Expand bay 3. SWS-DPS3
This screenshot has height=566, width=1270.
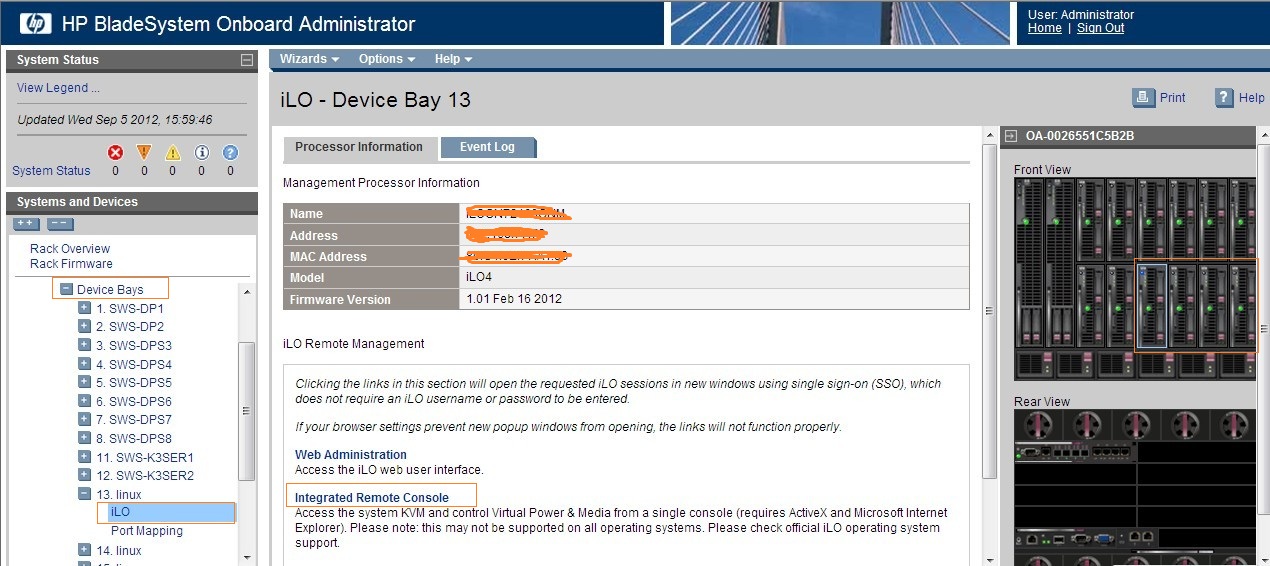(85, 345)
